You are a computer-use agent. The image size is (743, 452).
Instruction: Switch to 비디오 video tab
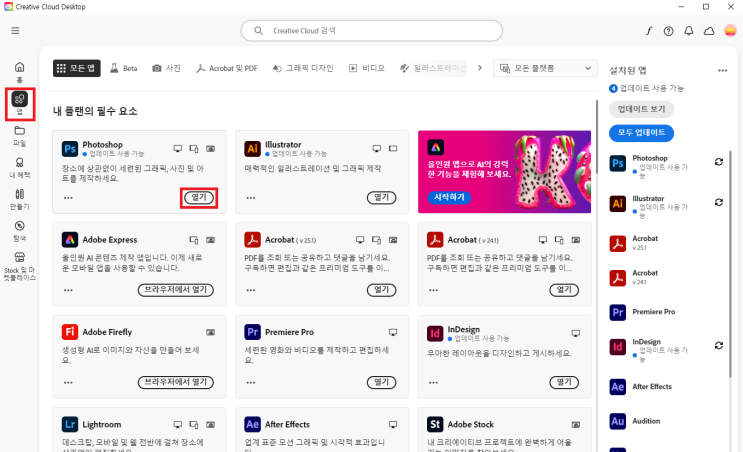pos(367,68)
